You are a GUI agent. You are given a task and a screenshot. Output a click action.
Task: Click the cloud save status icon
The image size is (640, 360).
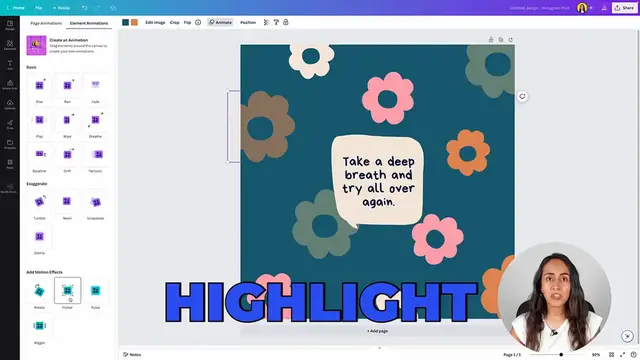tap(113, 8)
